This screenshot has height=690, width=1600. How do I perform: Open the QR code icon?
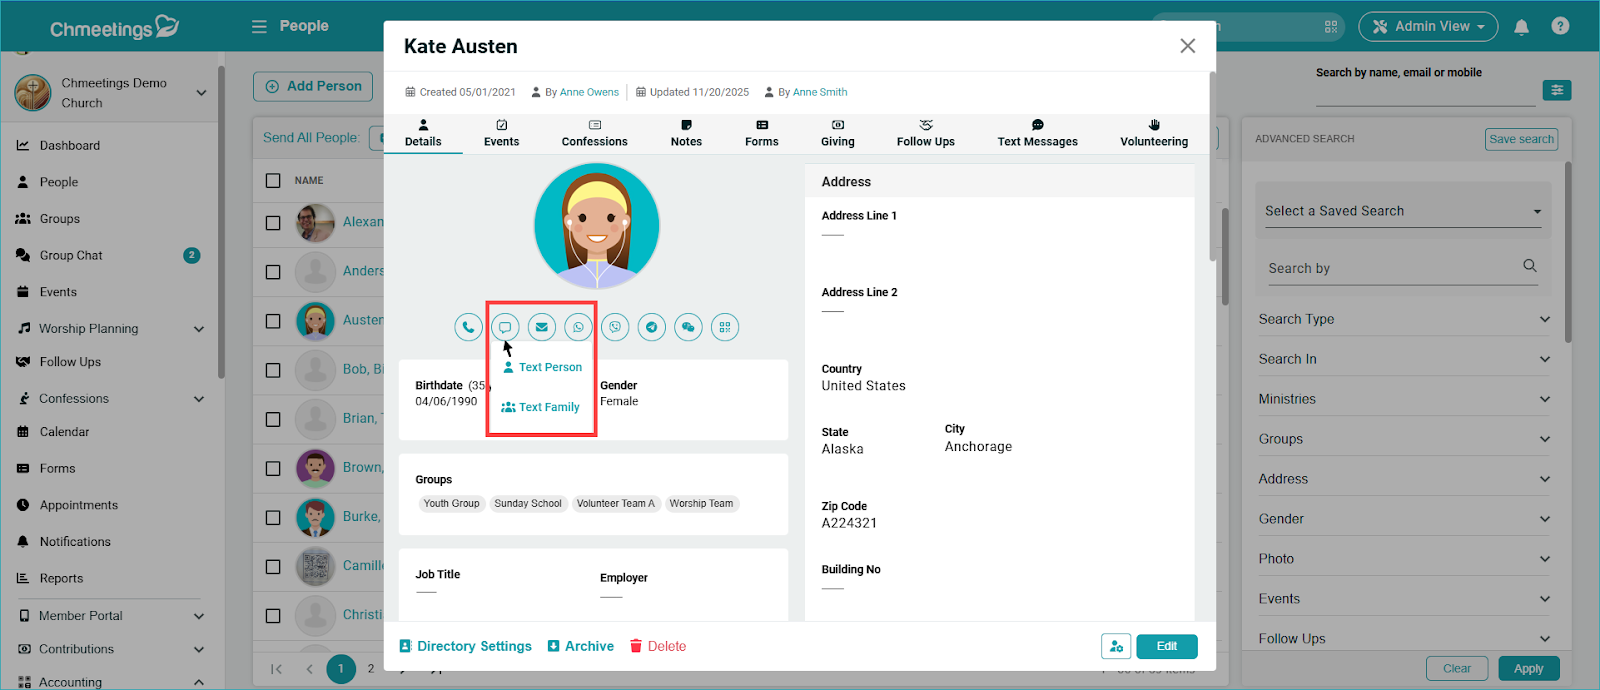point(725,327)
